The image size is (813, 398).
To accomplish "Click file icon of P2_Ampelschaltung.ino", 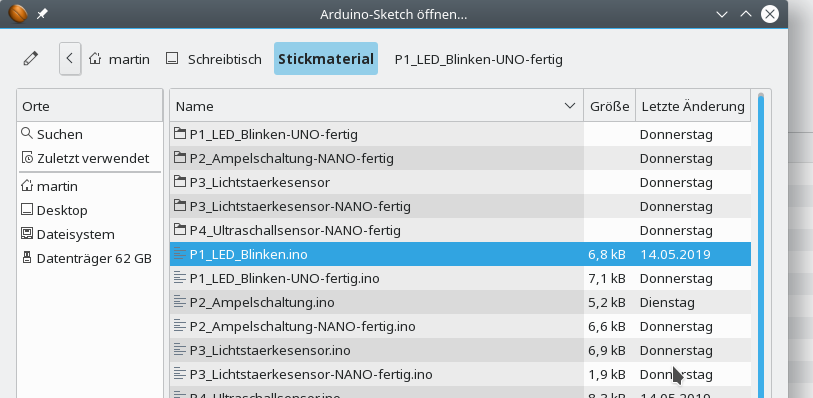I will coord(179,302).
